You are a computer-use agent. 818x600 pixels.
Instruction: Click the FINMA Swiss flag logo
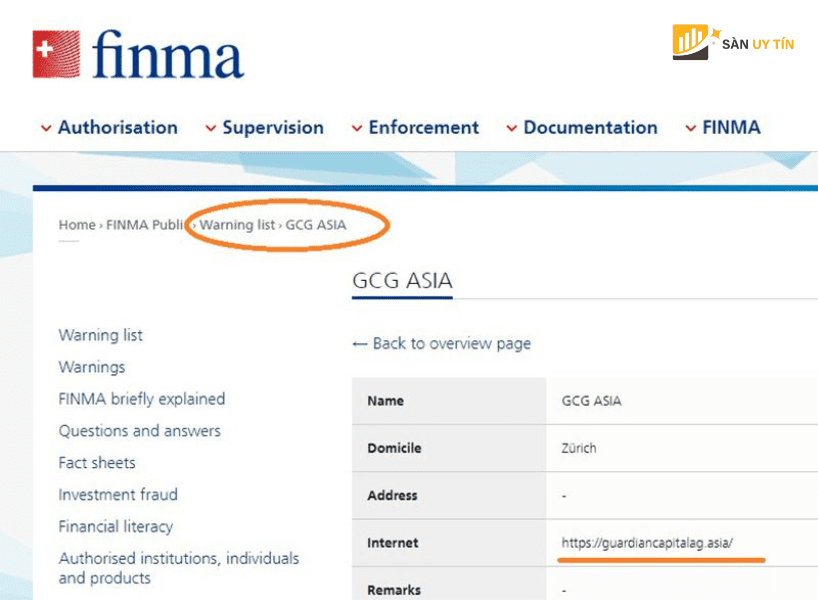coord(56,54)
